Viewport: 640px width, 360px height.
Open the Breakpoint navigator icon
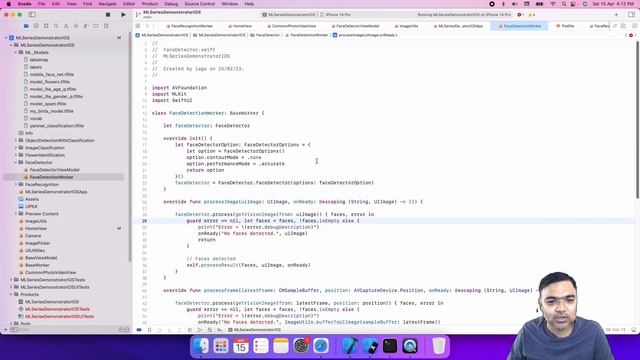coord(96,26)
